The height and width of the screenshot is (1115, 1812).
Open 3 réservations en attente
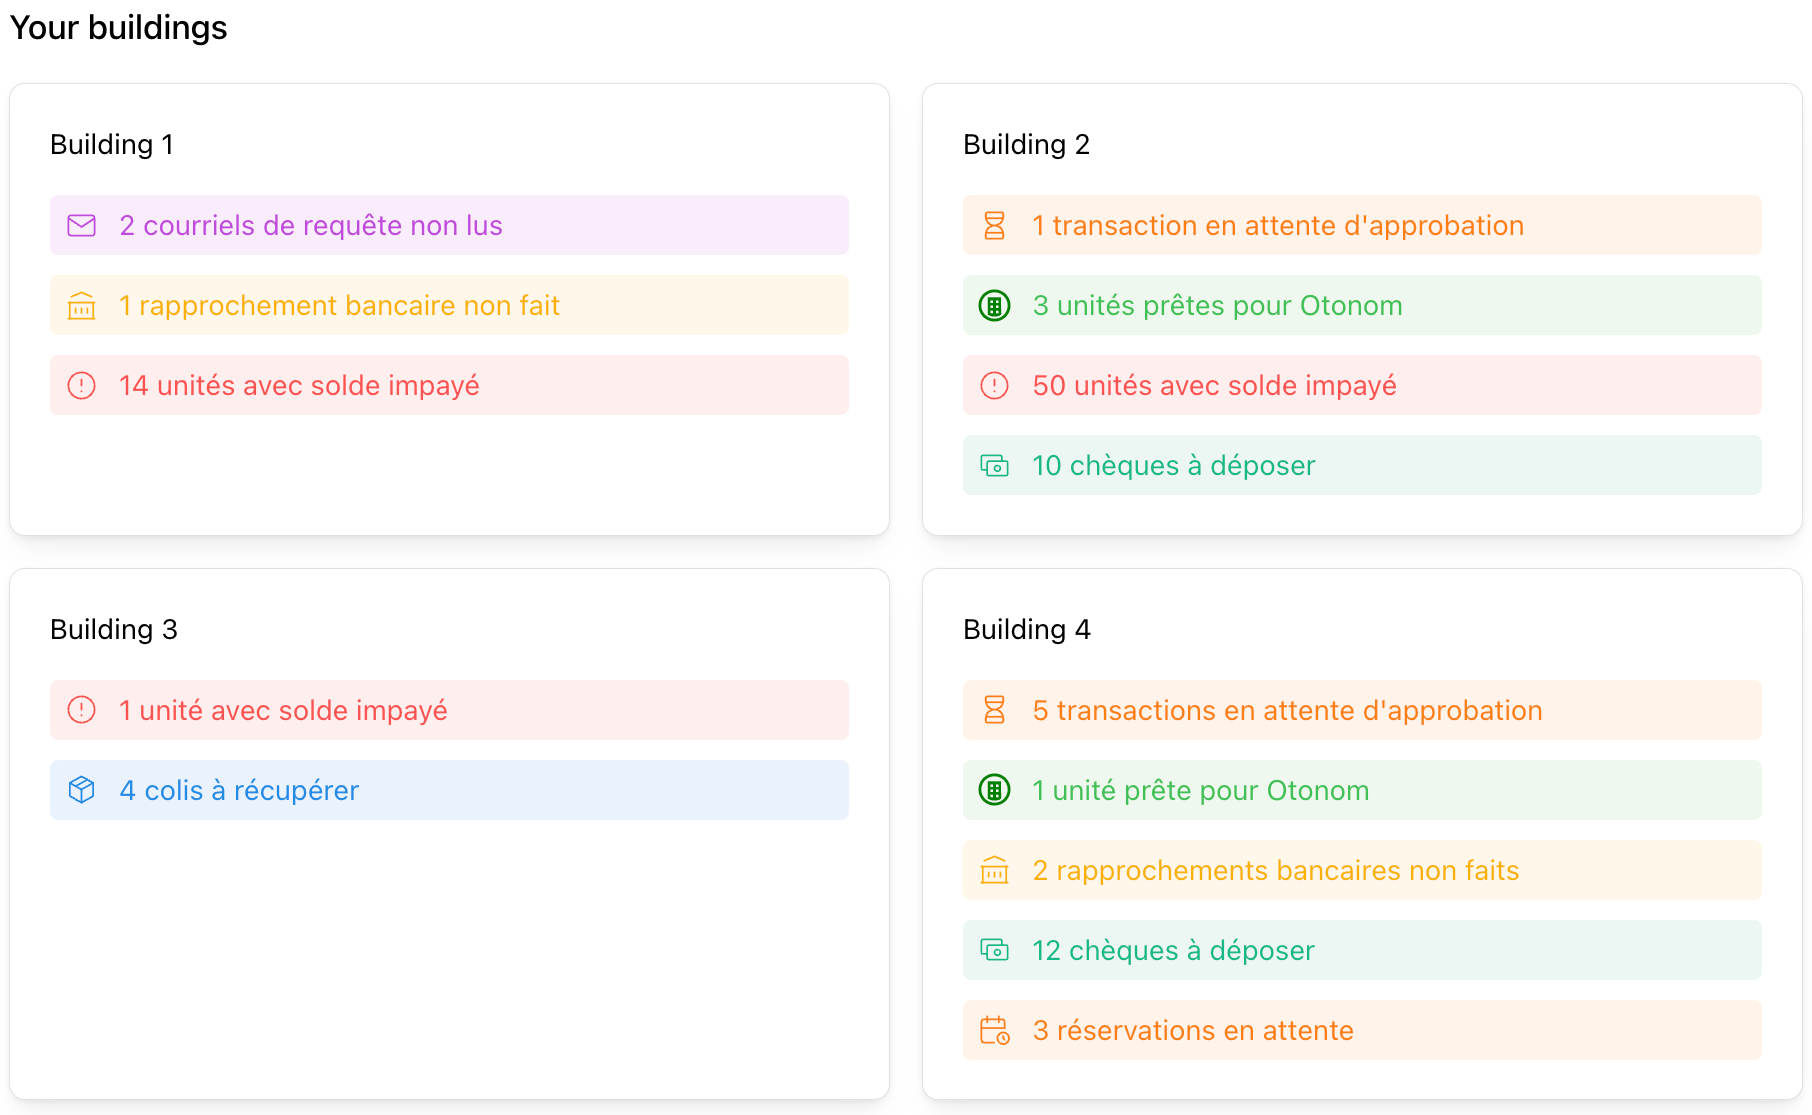(1193, 1031)
